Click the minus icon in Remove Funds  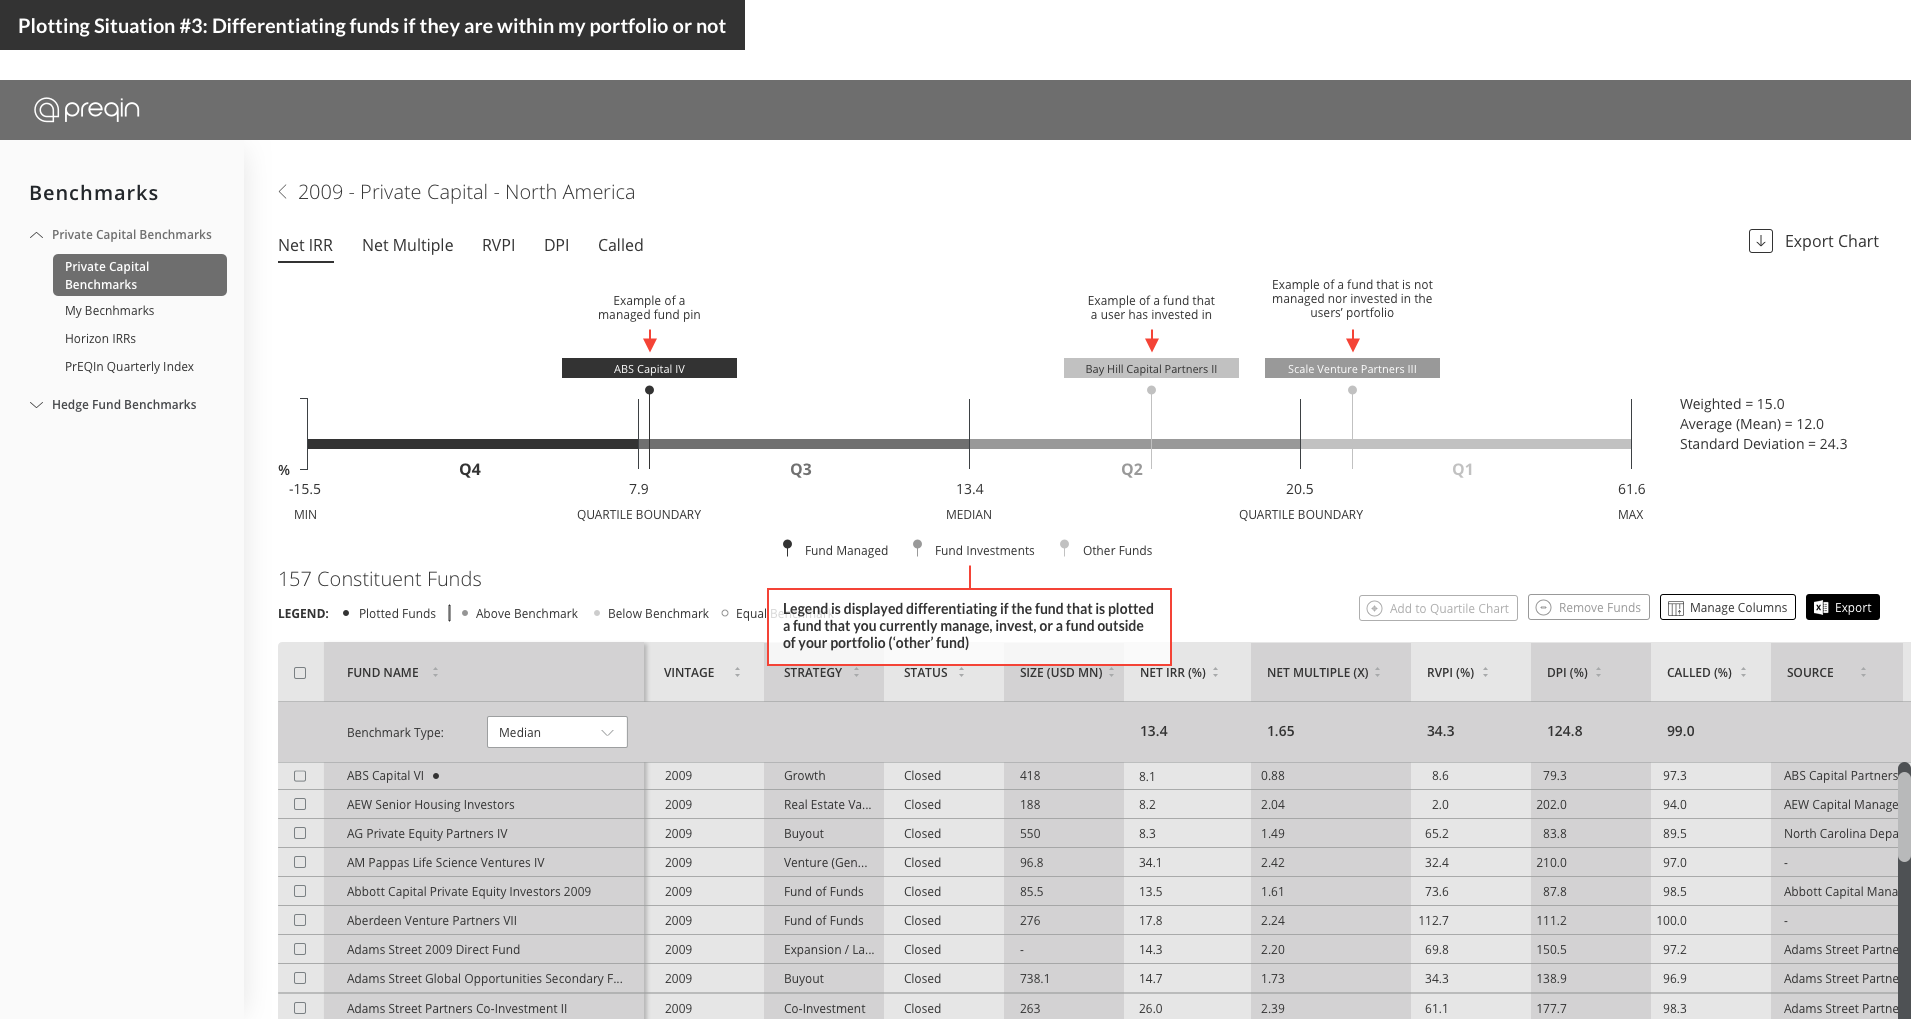click(x=1544, y=607)
